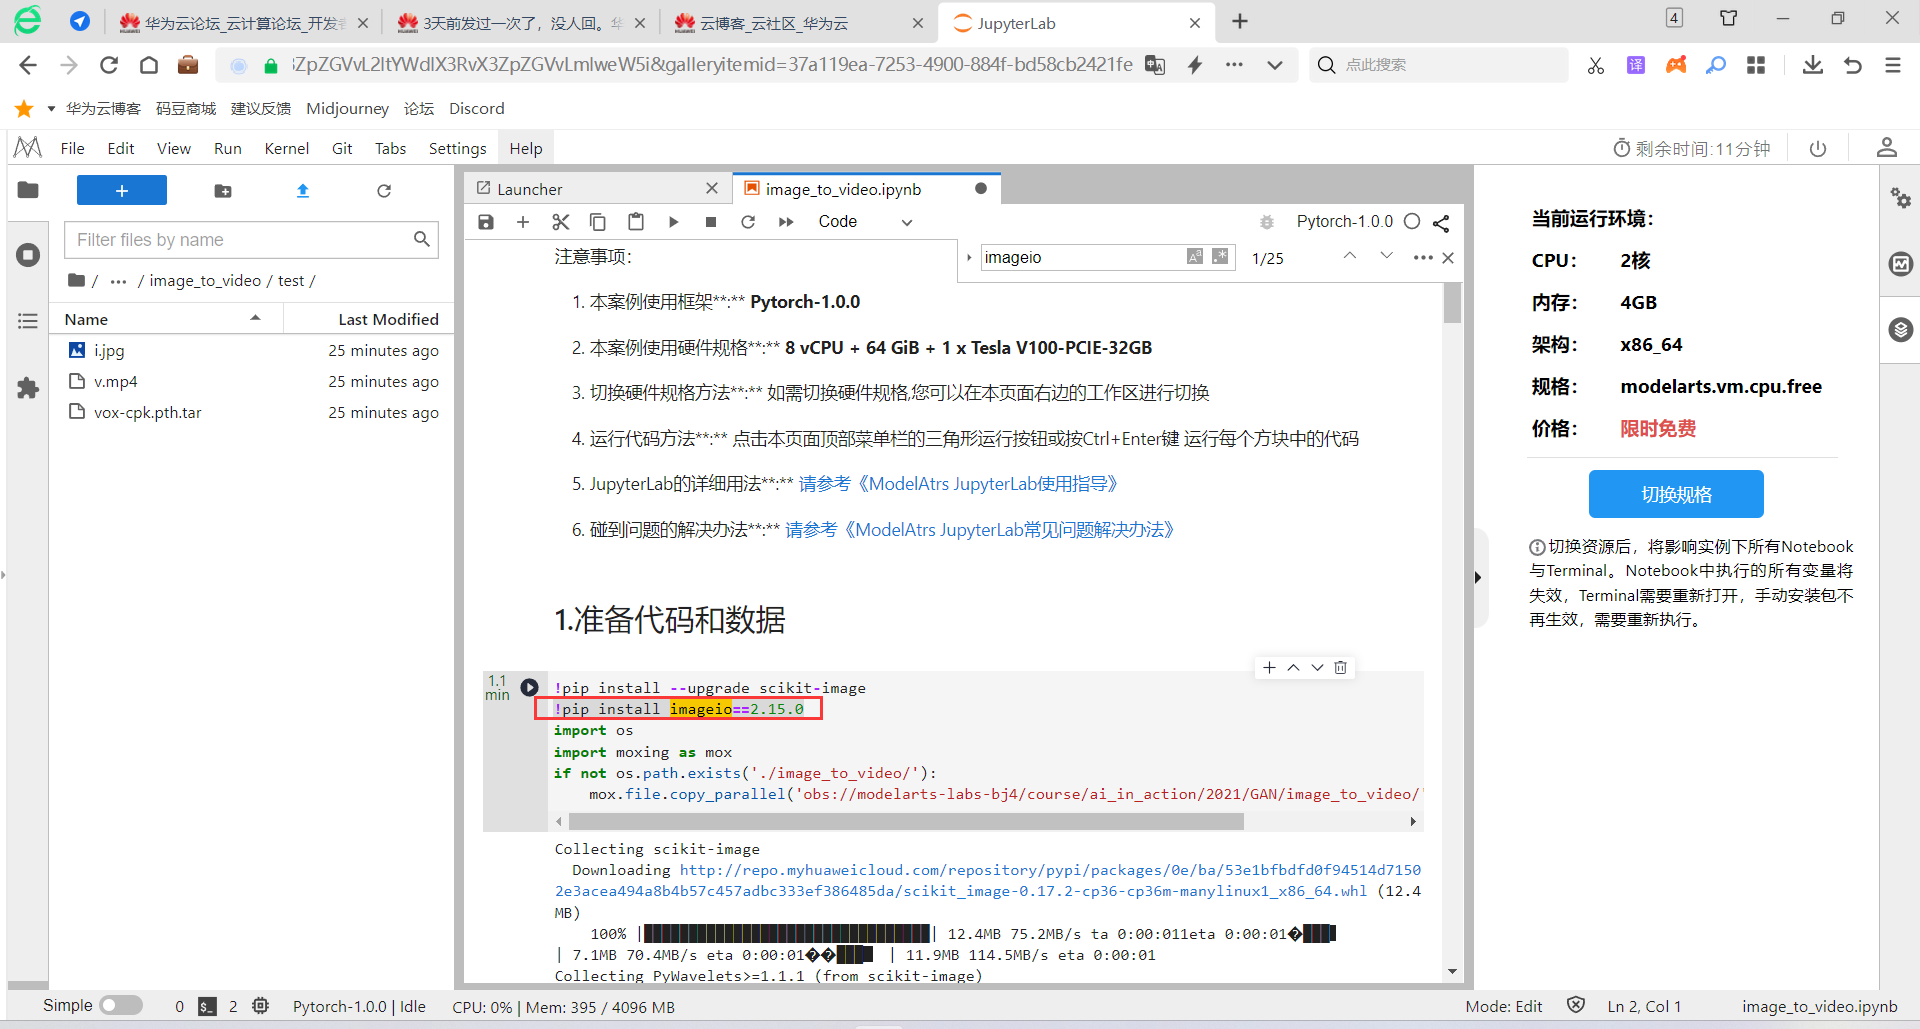Open the File menu

click(72, 148)
